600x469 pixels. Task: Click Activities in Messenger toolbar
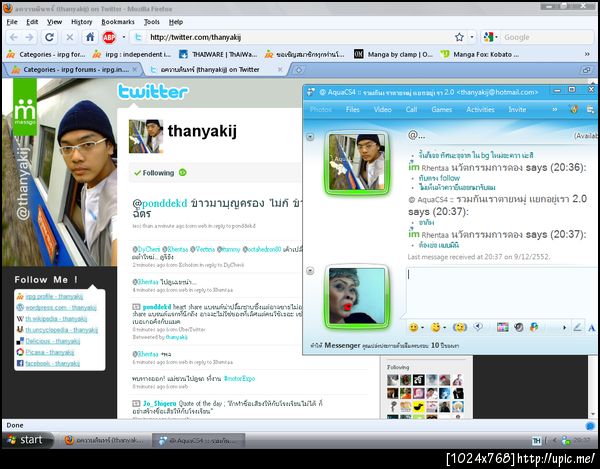(x=480, y=109)
